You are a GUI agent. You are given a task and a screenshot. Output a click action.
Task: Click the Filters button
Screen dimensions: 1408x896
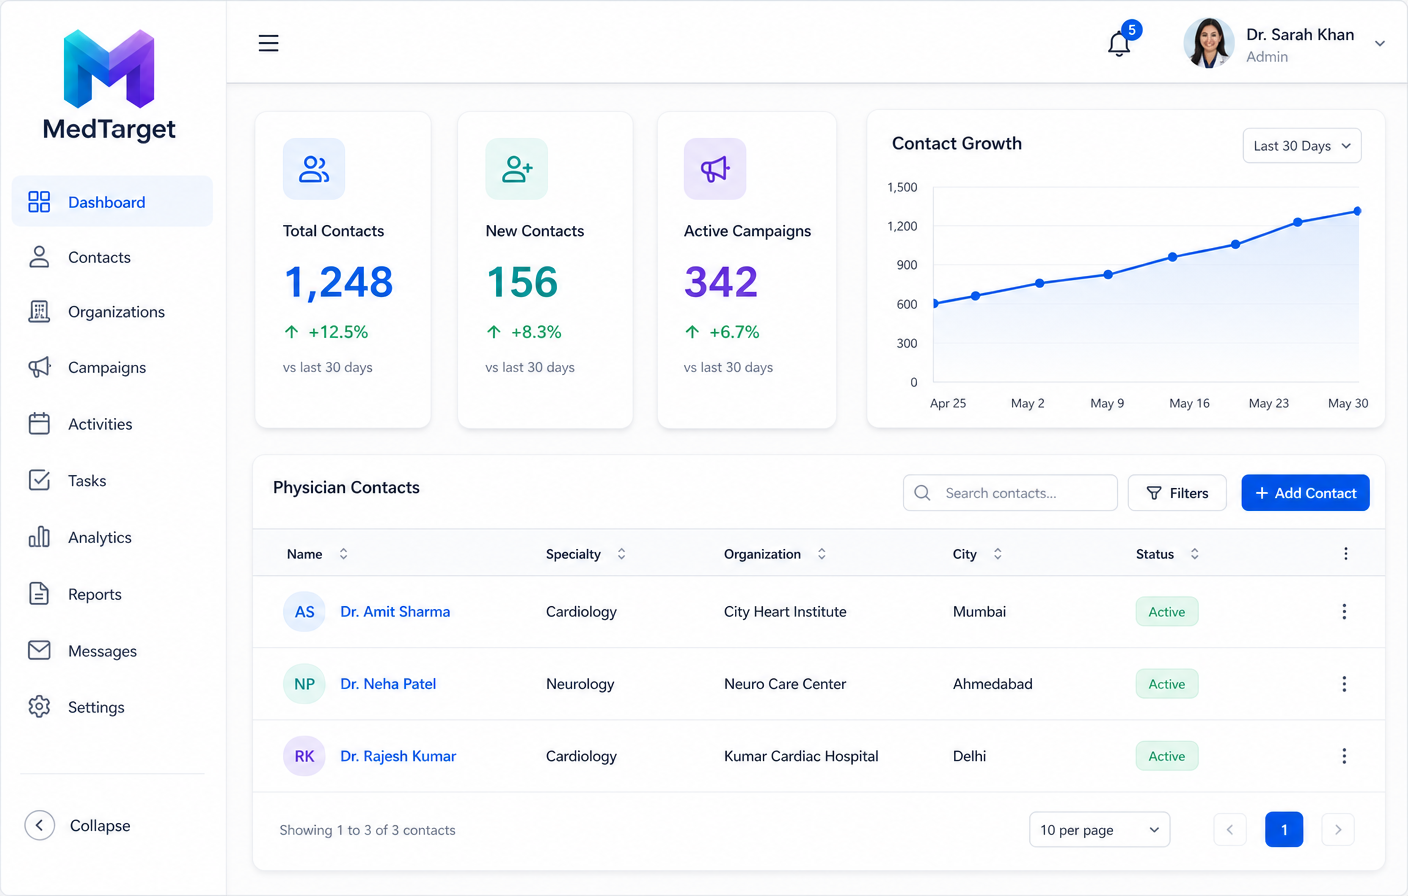pos(1177,493)
